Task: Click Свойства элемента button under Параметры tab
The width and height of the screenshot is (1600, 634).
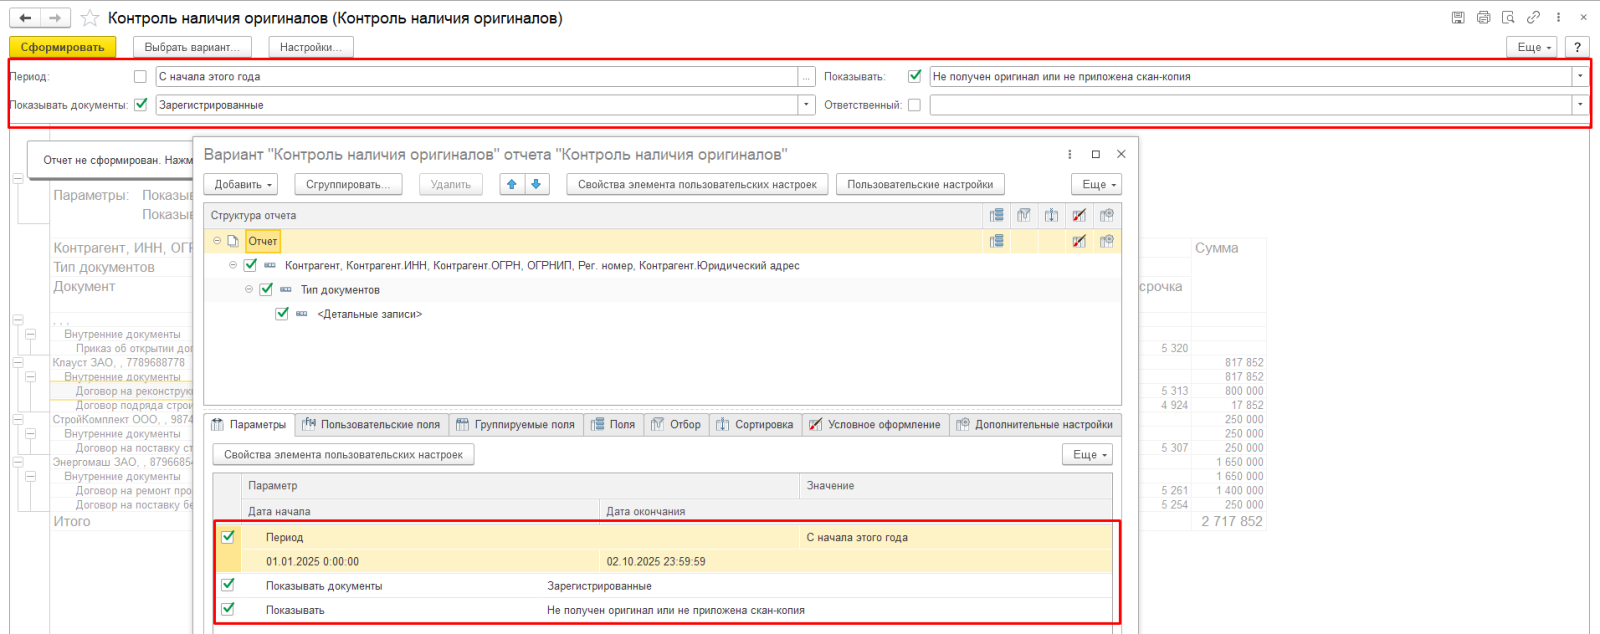Action: point(343,454)
